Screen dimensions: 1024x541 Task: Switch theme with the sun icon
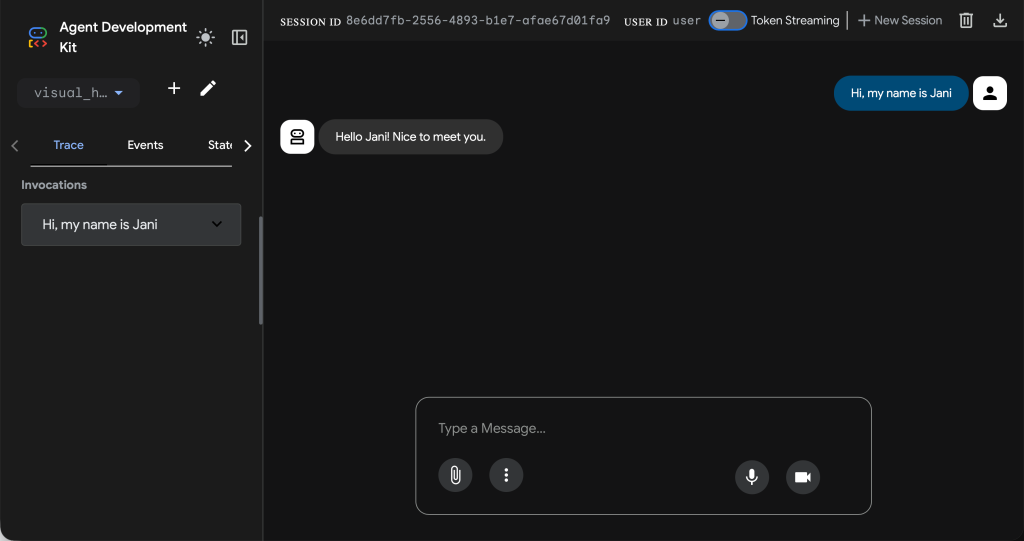click(206, 38)
